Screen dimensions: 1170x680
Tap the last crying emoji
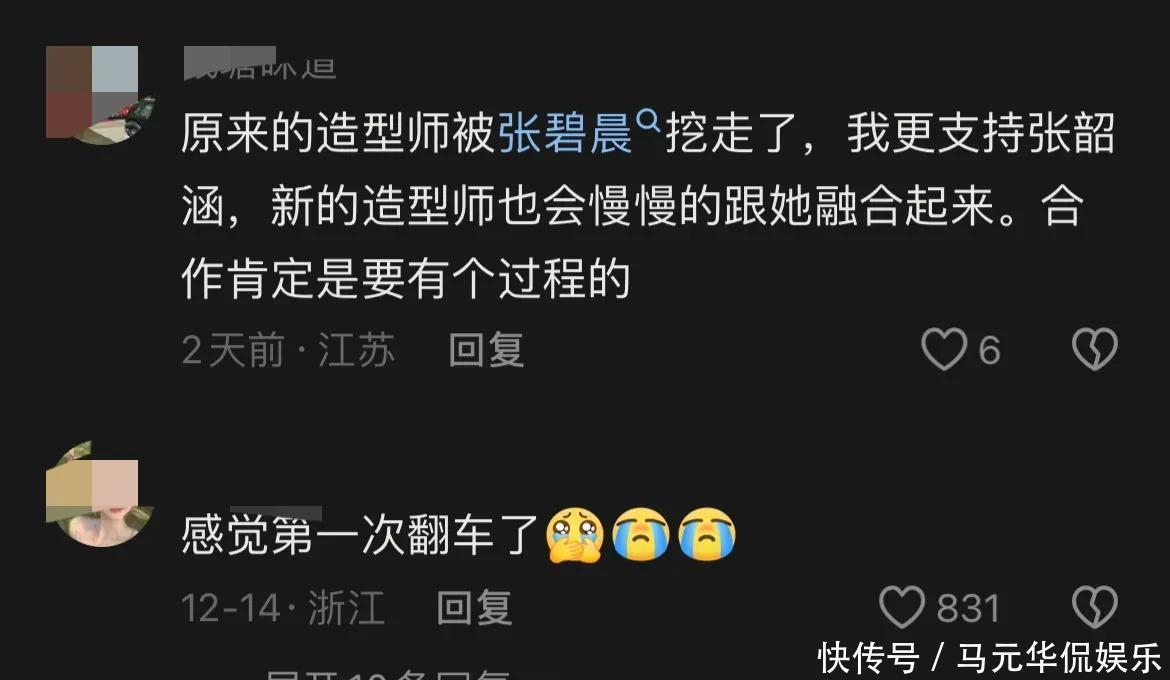[707, 534]
